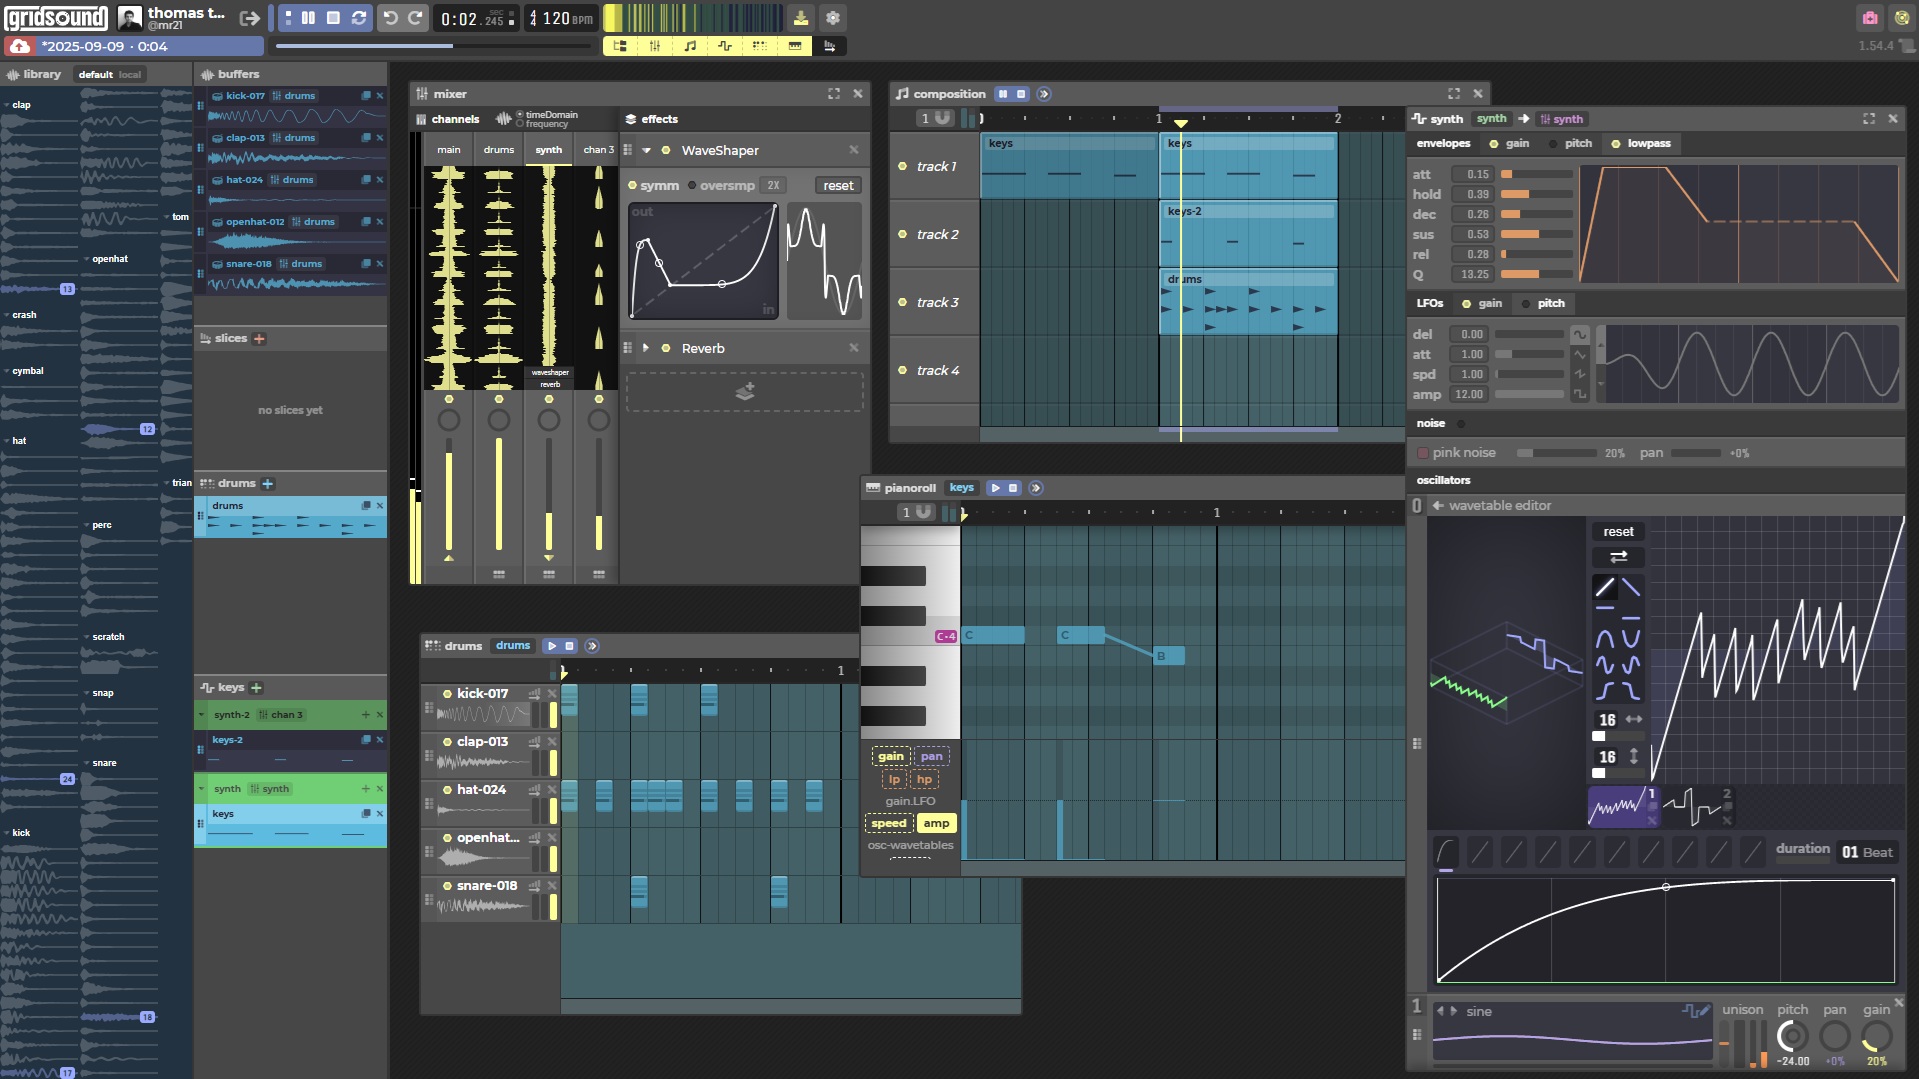Mute the kick-017 drum row
The height and width of the screenshot is (1079, 1919).
tap(447, 694)
